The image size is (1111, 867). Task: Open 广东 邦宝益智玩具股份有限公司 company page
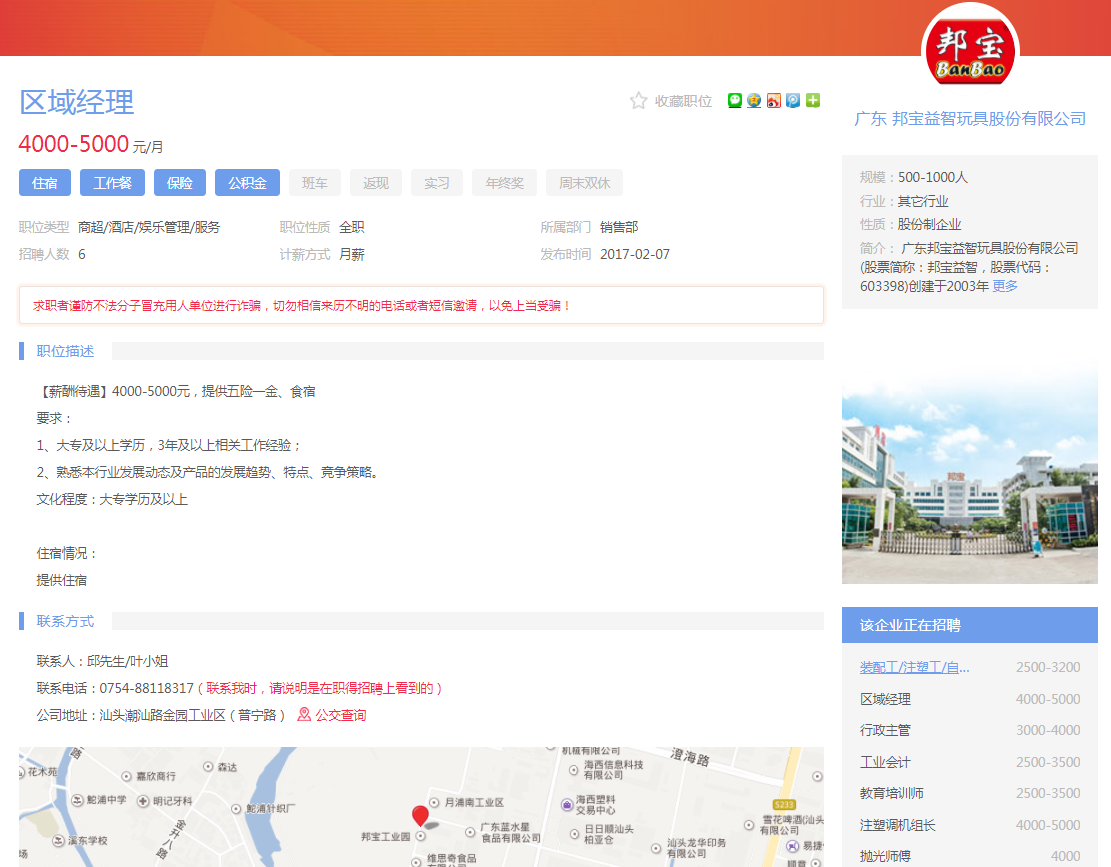(970, 118)
